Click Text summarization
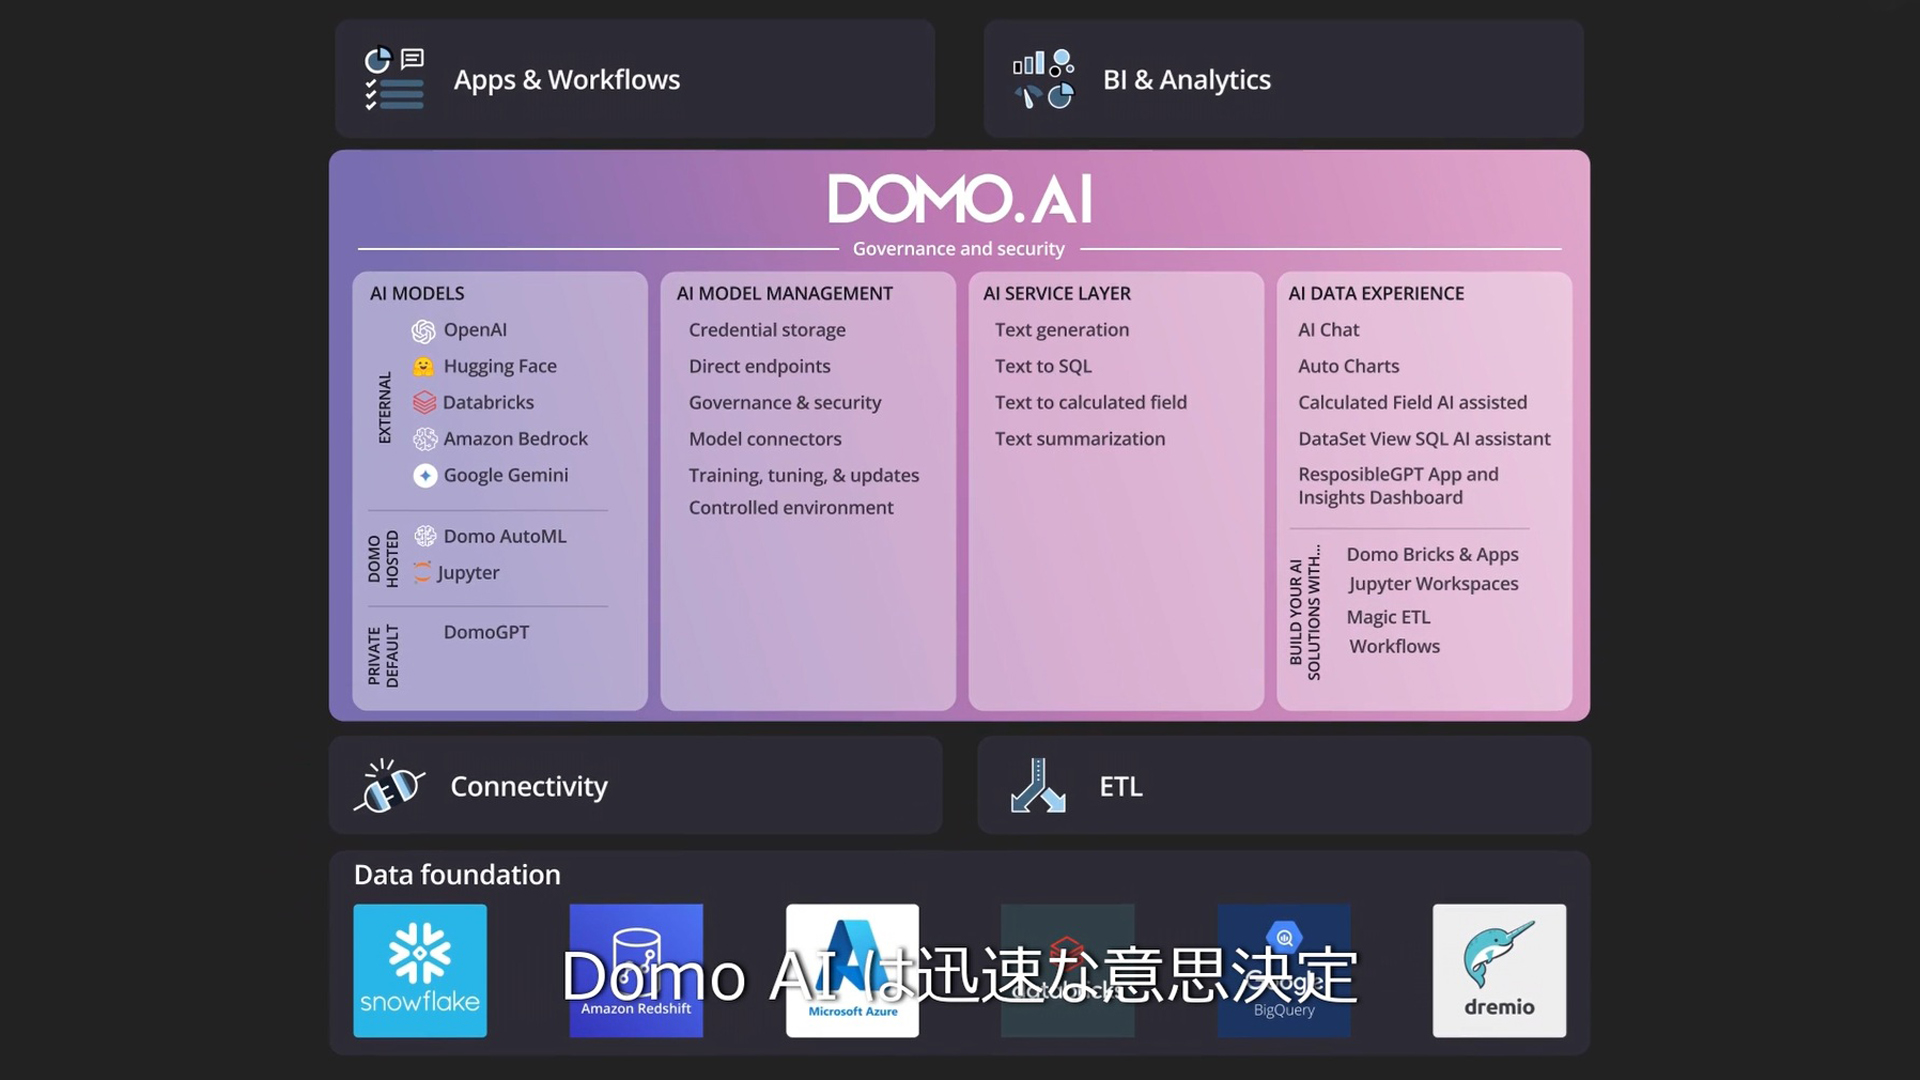 (x=1080, y=439)
